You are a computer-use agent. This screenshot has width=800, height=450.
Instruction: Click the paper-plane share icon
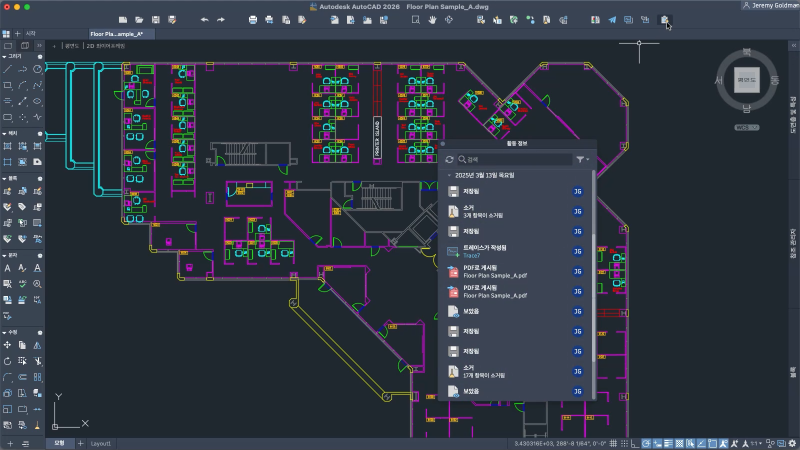click(x=612, y=20)
